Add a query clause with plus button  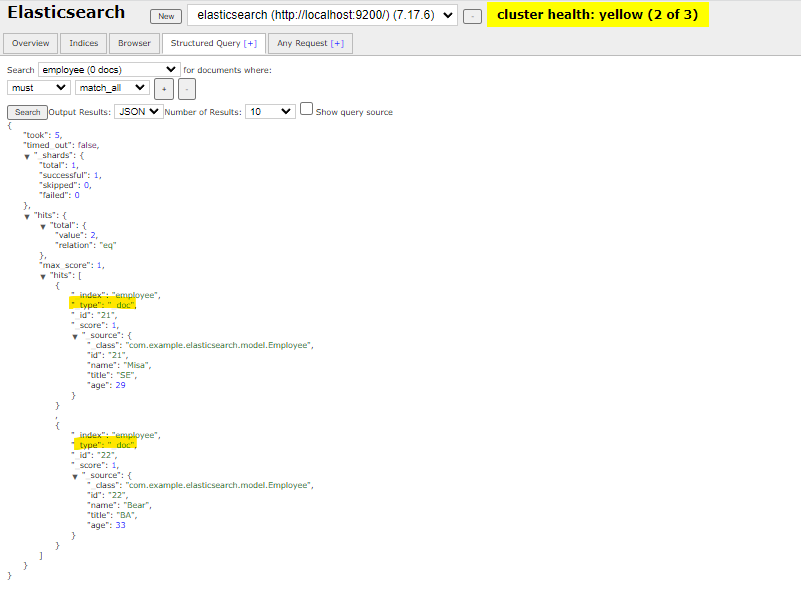[164, 89]
